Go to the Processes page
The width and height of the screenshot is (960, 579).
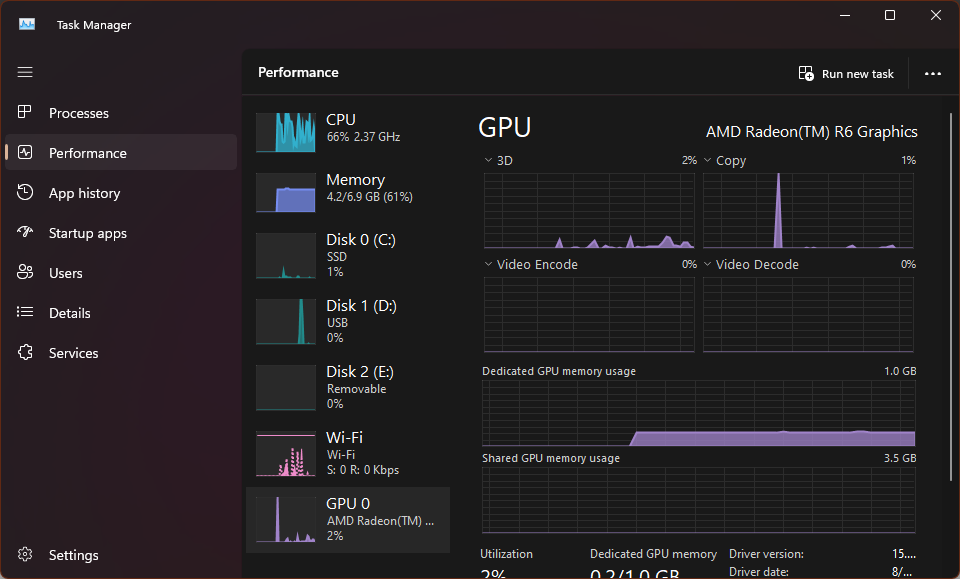[x=121, y=113]
